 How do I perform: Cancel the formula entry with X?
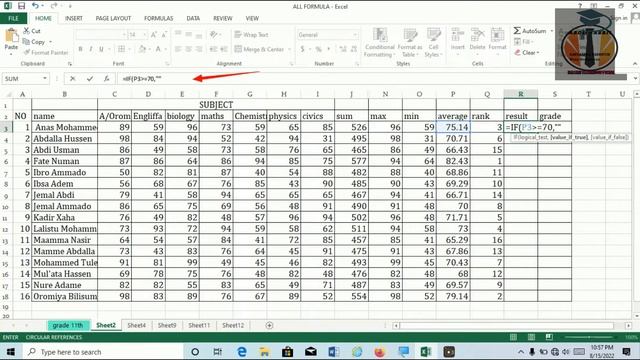(x=72, y=78)
